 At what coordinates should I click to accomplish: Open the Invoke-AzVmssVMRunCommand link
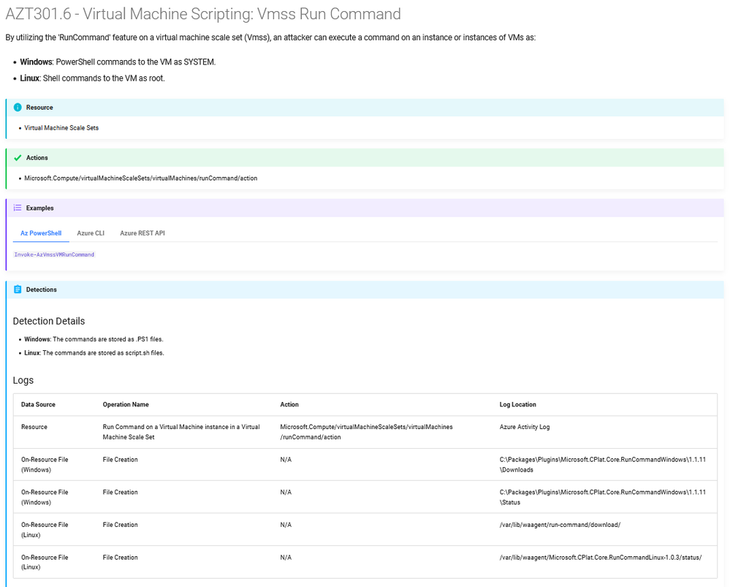pos(54,255)
